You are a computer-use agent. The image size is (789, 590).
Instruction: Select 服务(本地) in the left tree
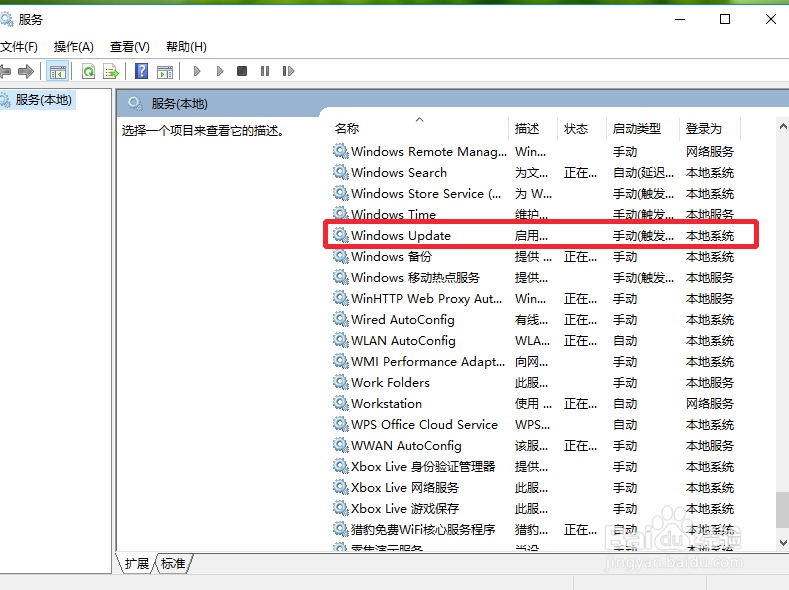(43, 100)
